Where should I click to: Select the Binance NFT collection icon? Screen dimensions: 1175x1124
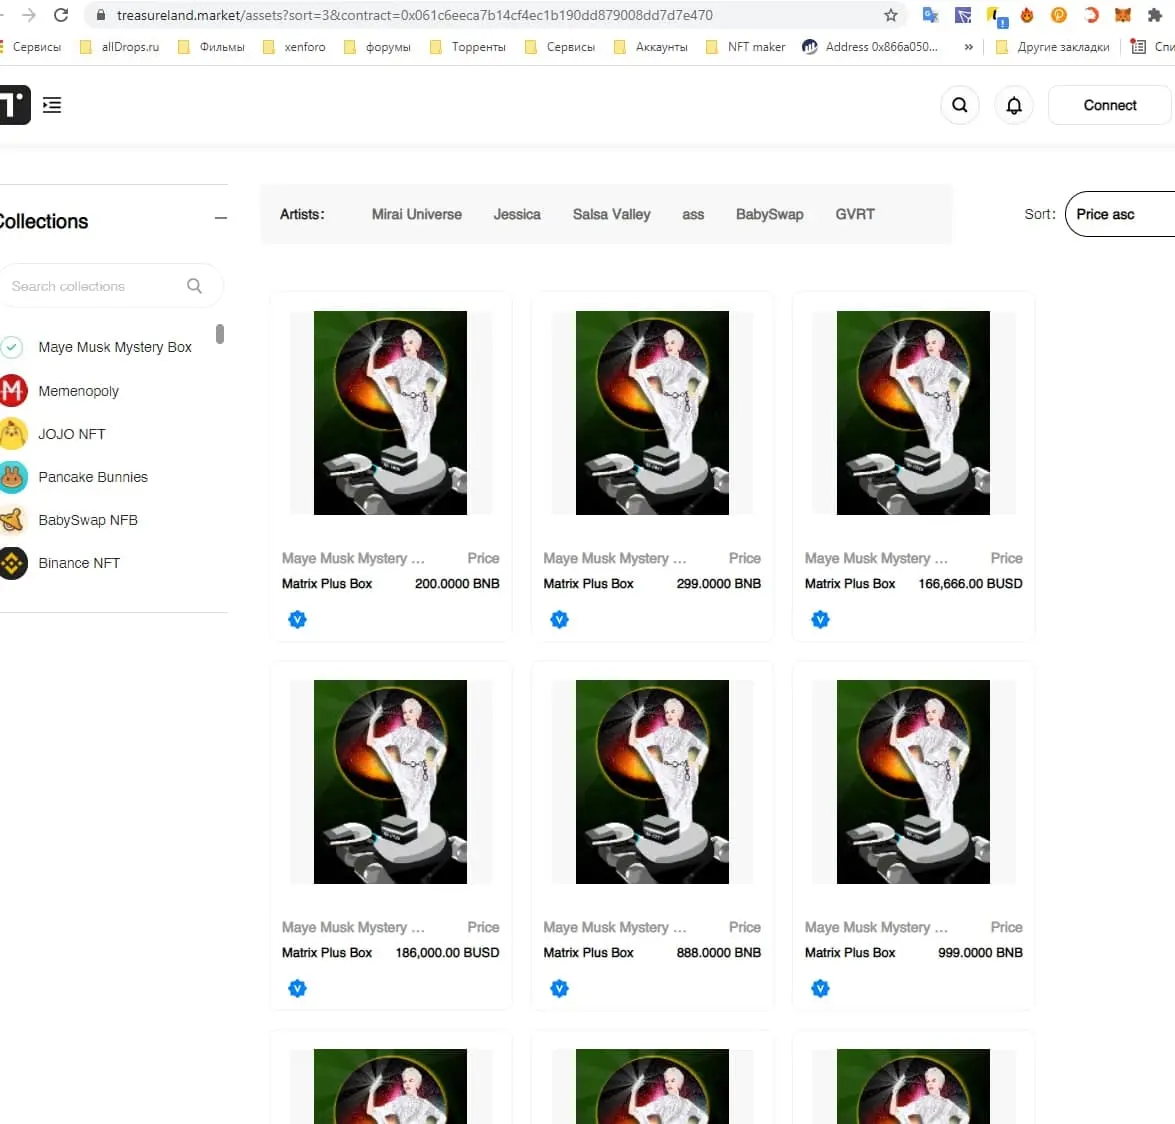pyautogui.click(x=13, y=563)
